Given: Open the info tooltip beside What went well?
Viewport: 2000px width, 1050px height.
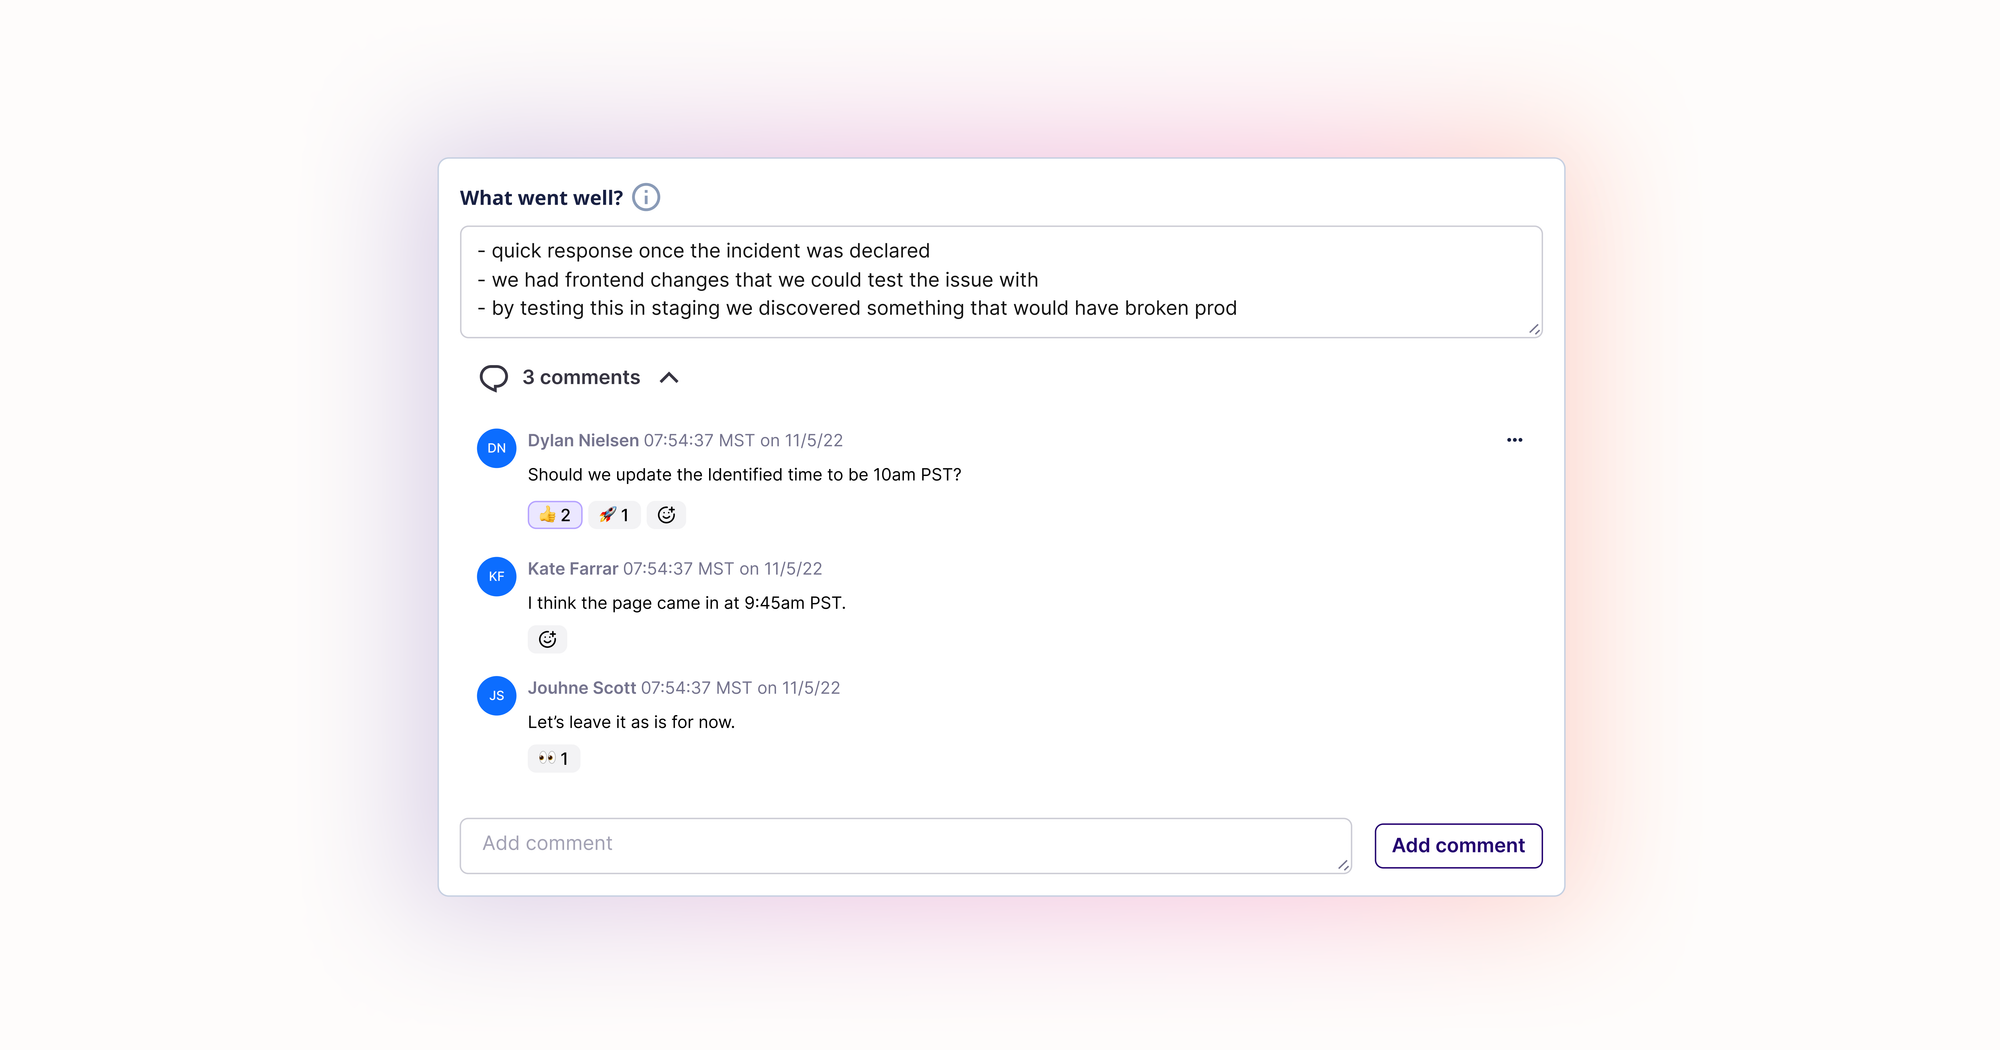Looking at the screenshot, I should [x=646, y=197].
